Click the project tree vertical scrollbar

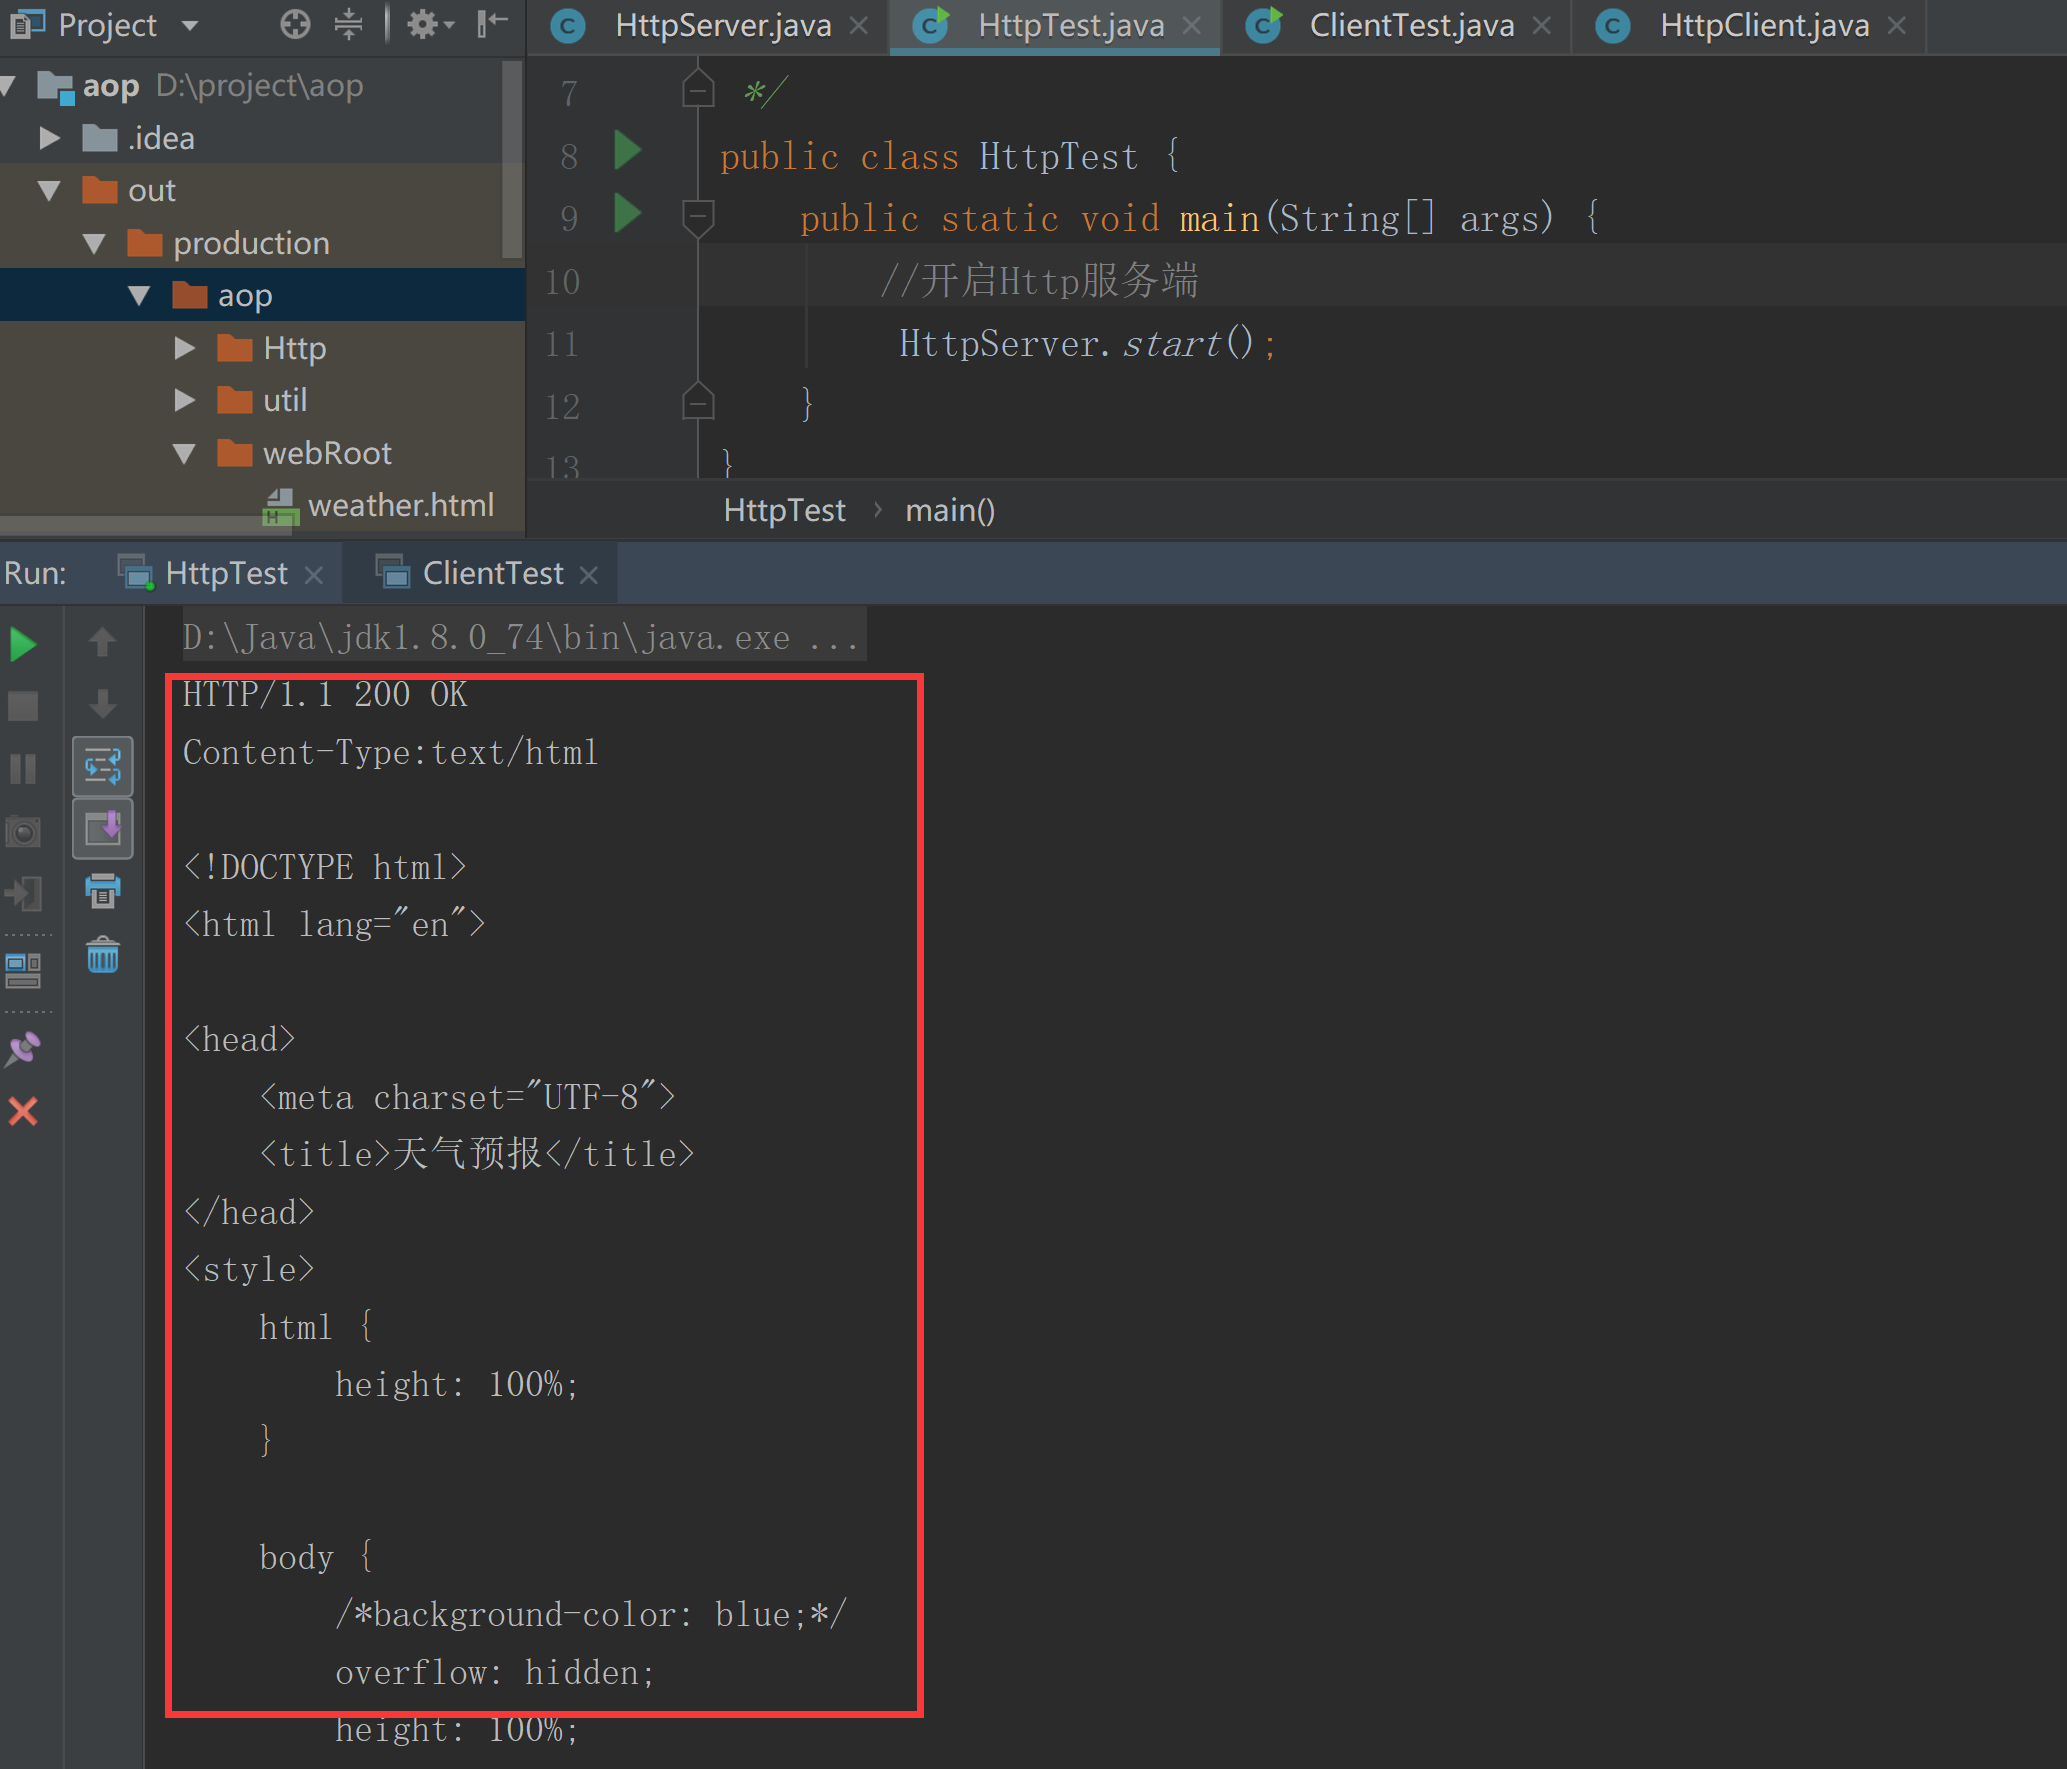[511, 160]
